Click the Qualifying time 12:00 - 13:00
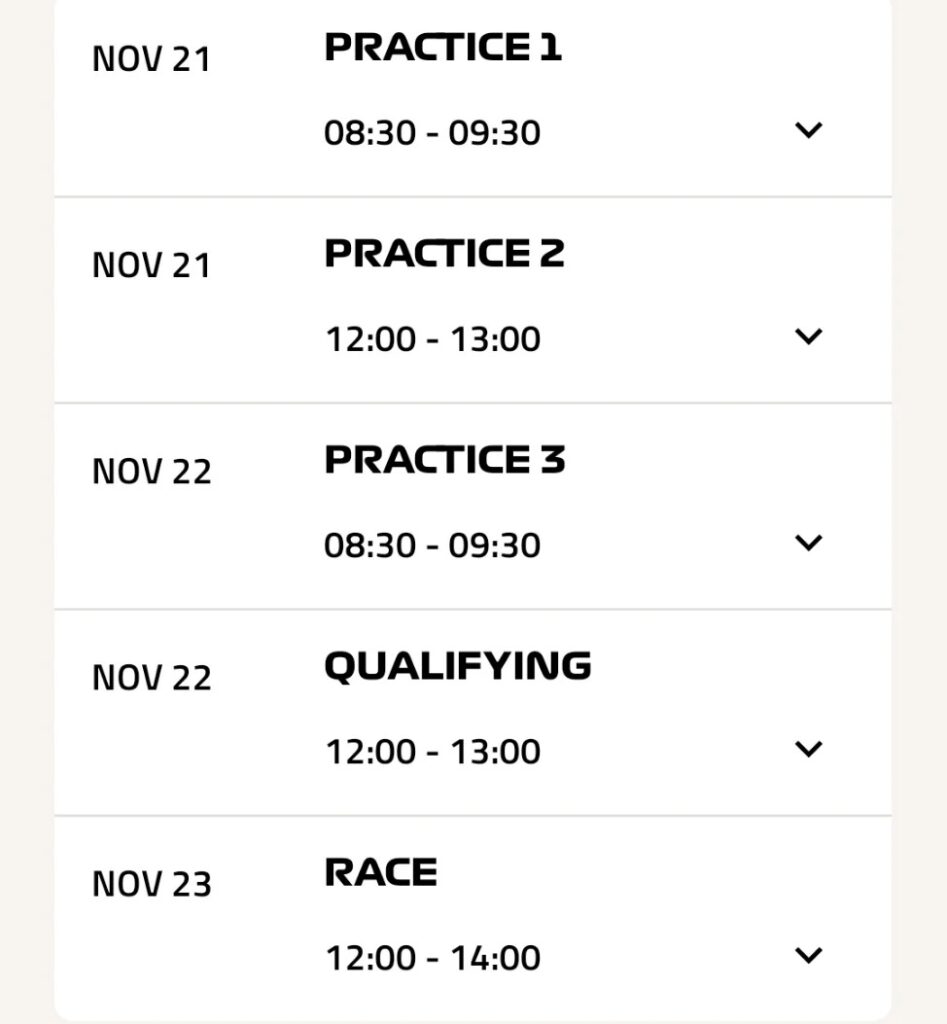 click(x=432, y=751)
